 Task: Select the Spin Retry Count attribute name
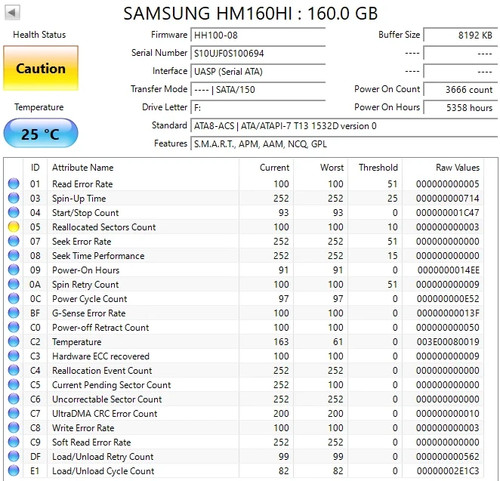[85, 285]
